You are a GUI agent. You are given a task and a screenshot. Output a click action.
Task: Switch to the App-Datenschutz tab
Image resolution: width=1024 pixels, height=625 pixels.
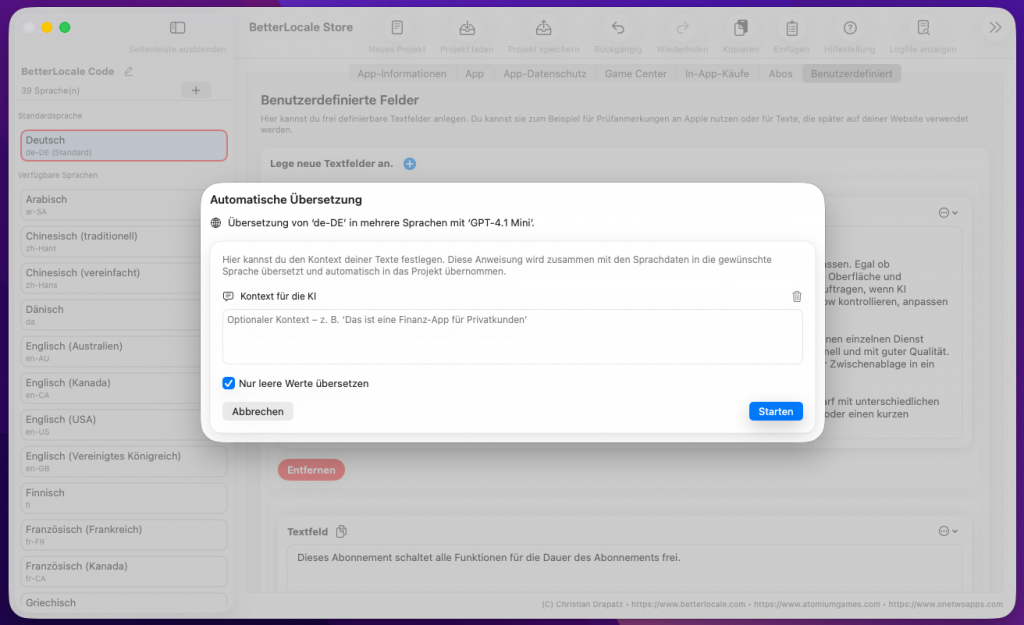pos(545,73)
